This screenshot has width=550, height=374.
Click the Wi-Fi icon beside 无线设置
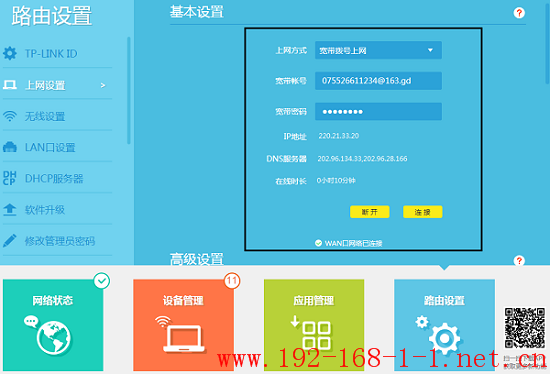pyautogui.click(x=9, y=116)
